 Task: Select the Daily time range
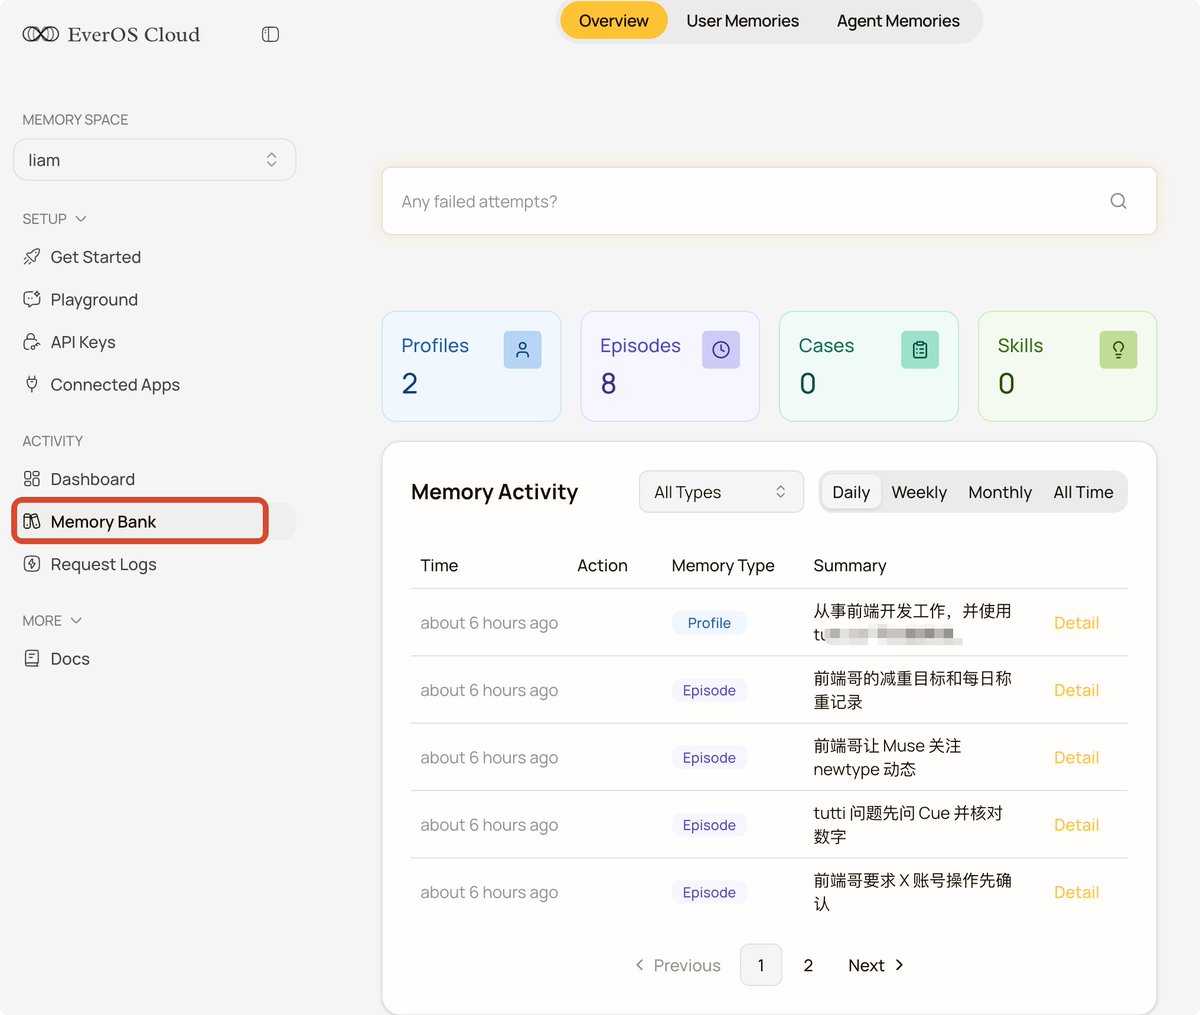click(x=851, y=492)
